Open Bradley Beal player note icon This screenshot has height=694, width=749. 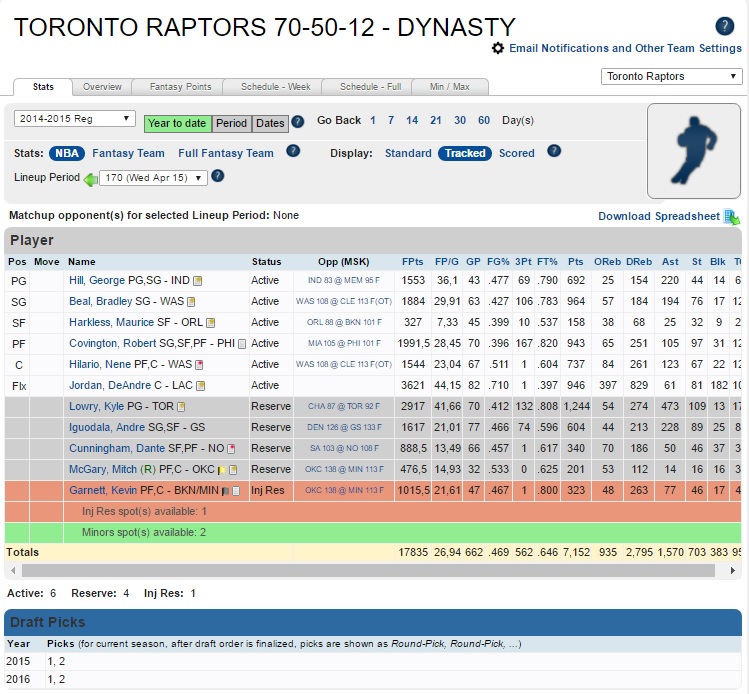[x=191, y=302]
